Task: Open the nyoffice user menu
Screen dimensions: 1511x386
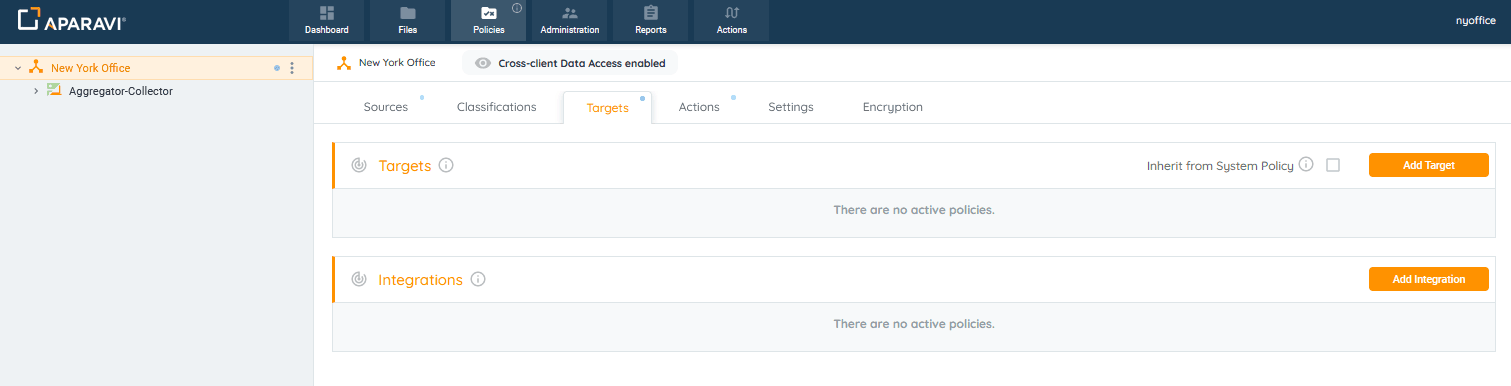Action: coord(1475,20)
